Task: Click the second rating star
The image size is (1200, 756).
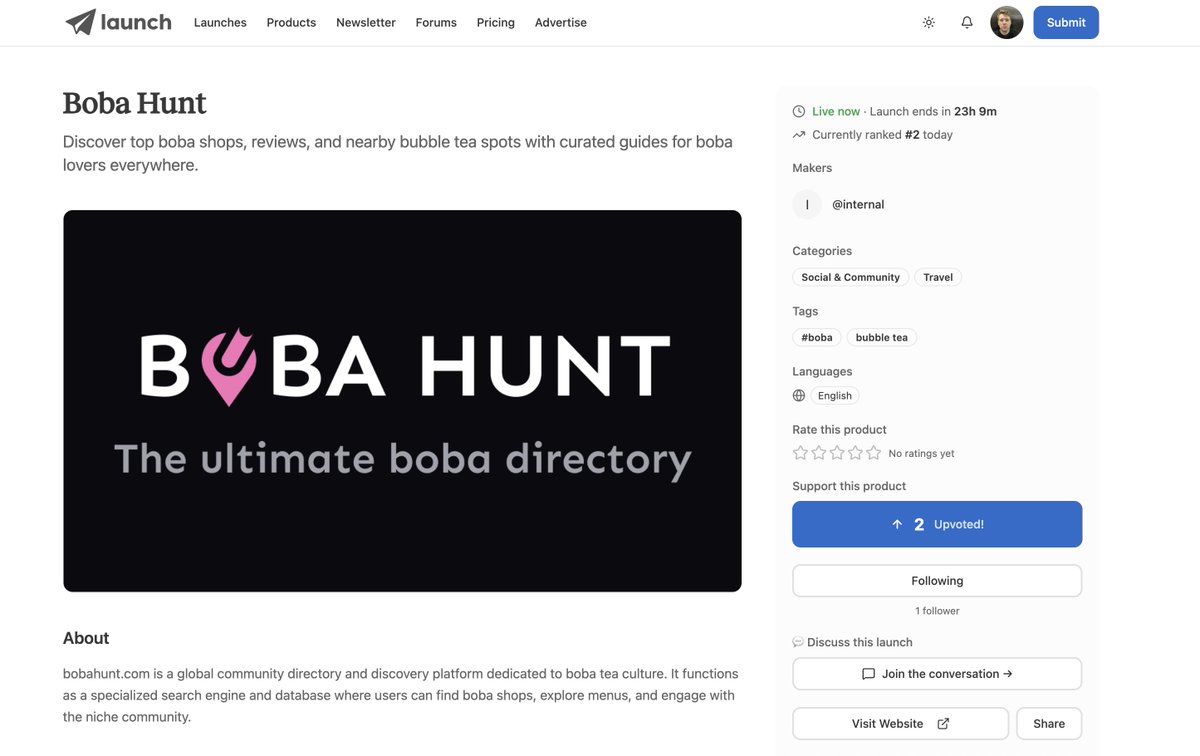Action: (819, 453)
